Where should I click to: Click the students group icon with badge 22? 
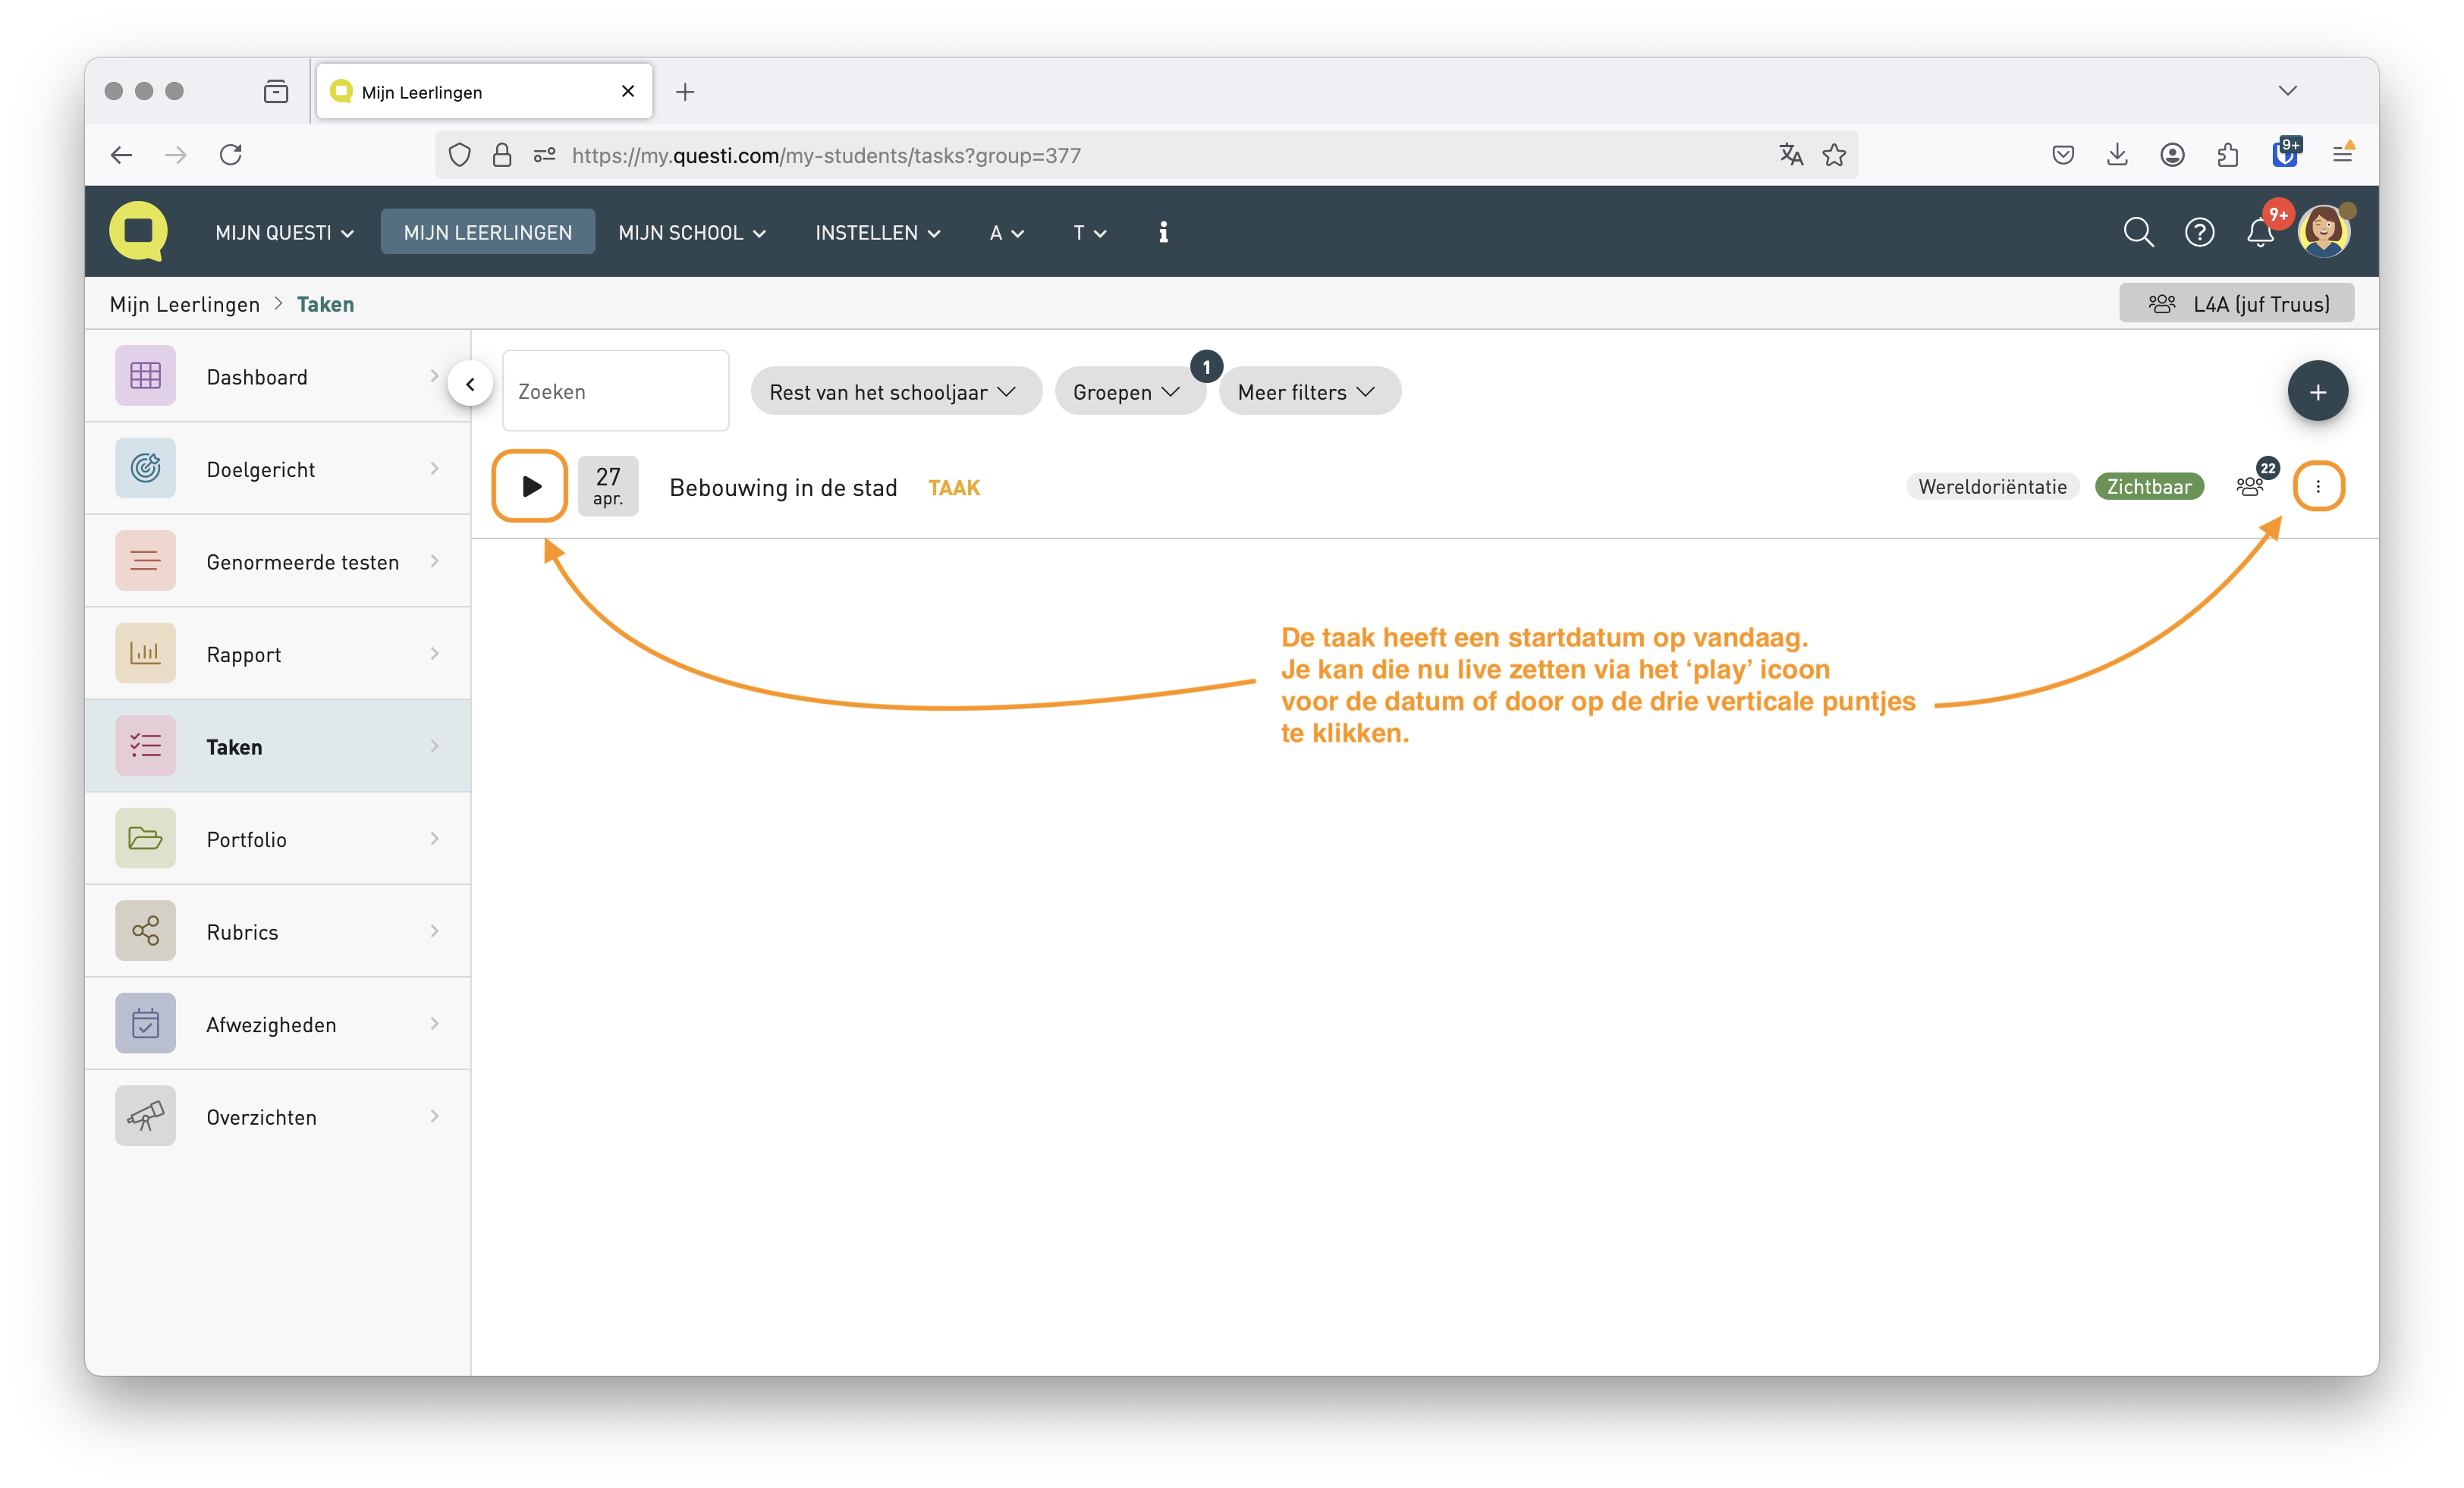[2250, 486]
